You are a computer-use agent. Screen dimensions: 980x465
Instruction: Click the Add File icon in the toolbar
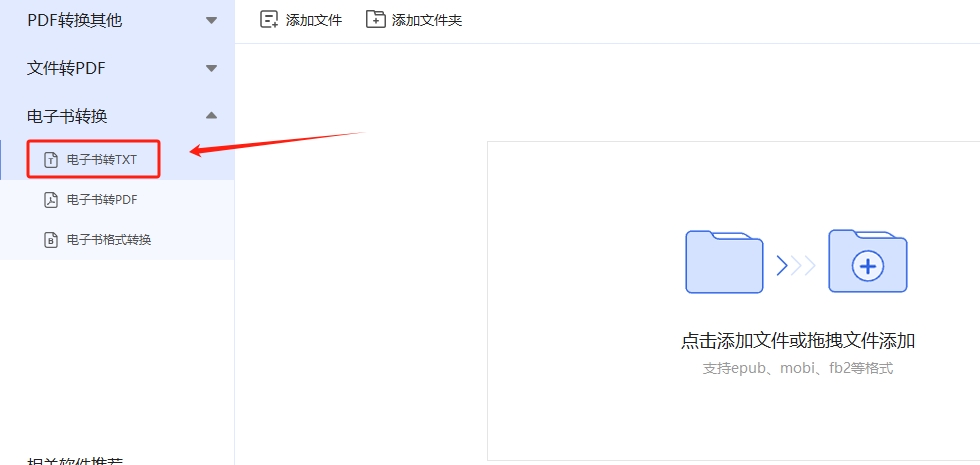pos(269,20)
